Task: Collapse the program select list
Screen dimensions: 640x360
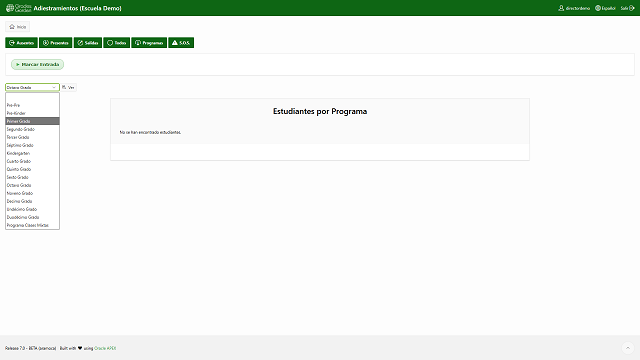Action: pos(32,87)
